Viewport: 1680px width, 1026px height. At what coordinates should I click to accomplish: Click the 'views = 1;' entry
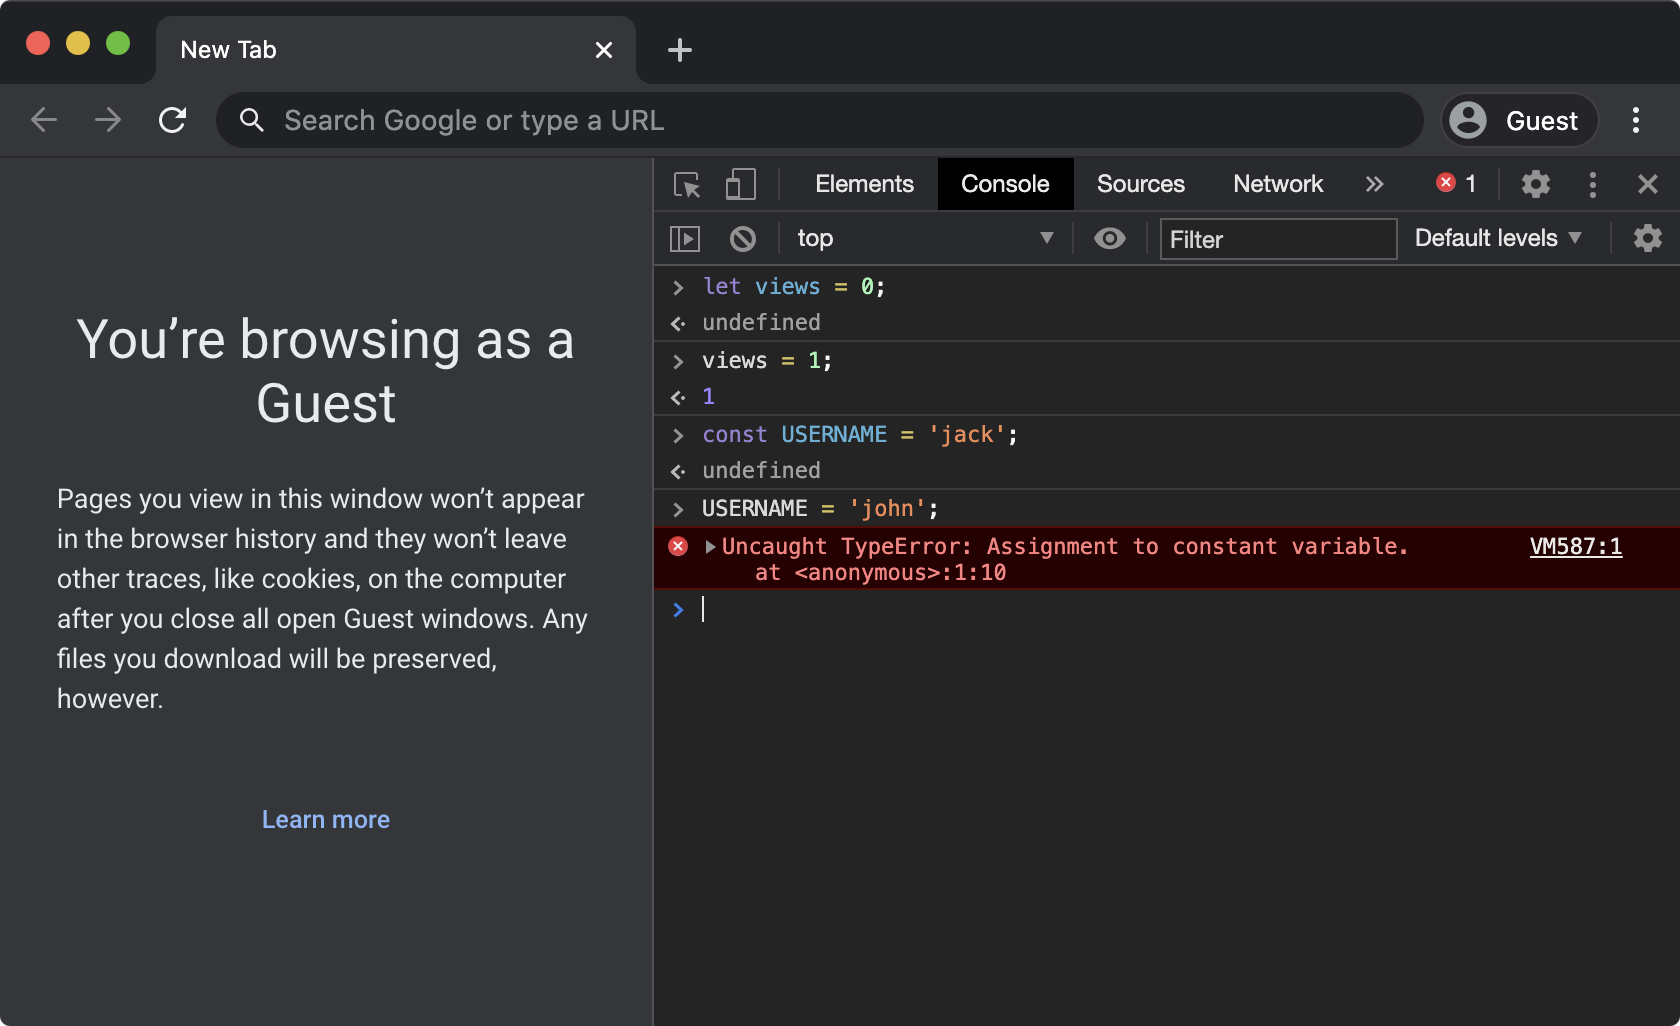pyautogui.click(x=767, y=361)
